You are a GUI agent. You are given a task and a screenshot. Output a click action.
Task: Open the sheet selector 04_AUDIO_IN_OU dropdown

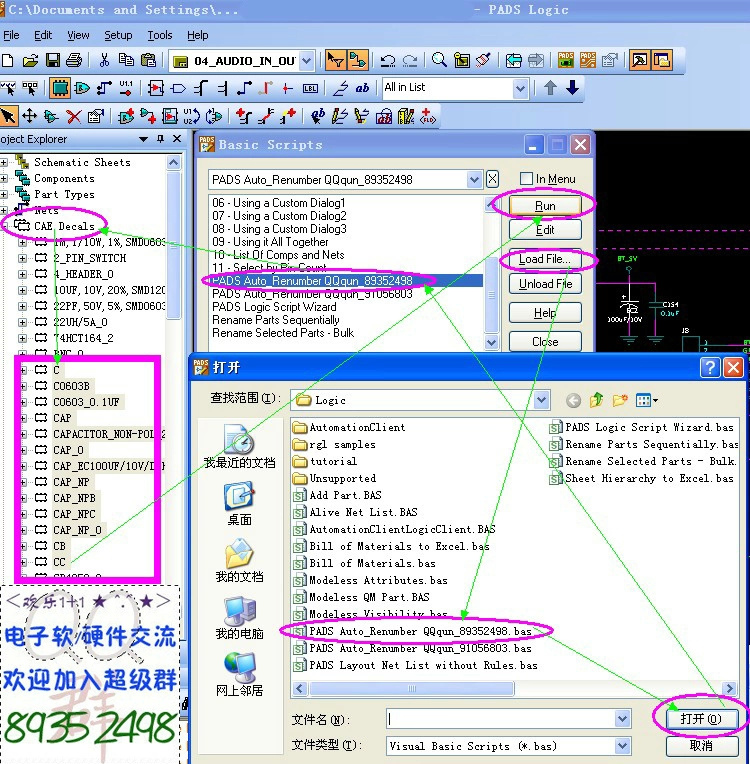click(x=307, y=61)
